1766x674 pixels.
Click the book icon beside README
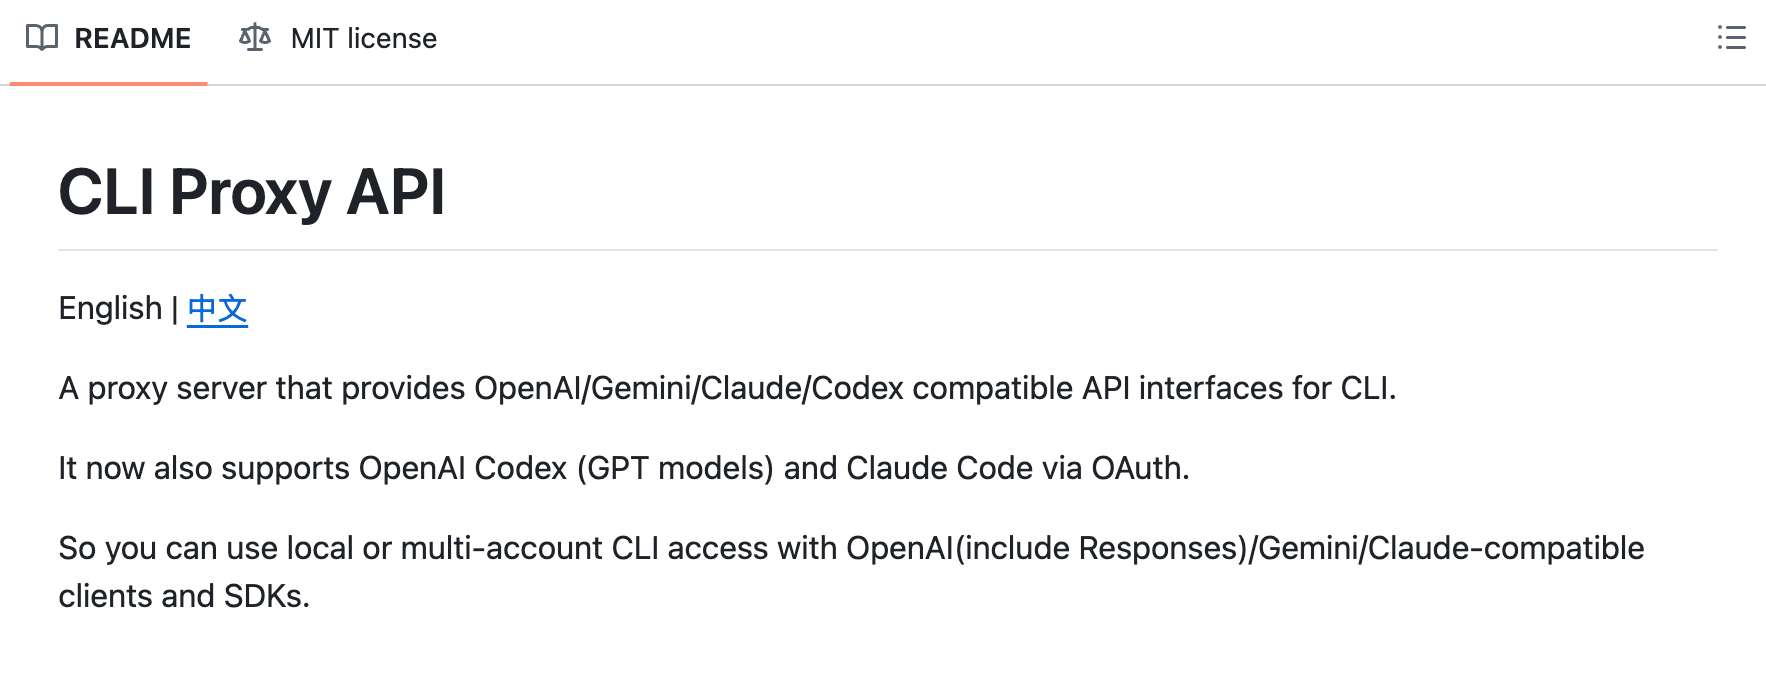42,38
